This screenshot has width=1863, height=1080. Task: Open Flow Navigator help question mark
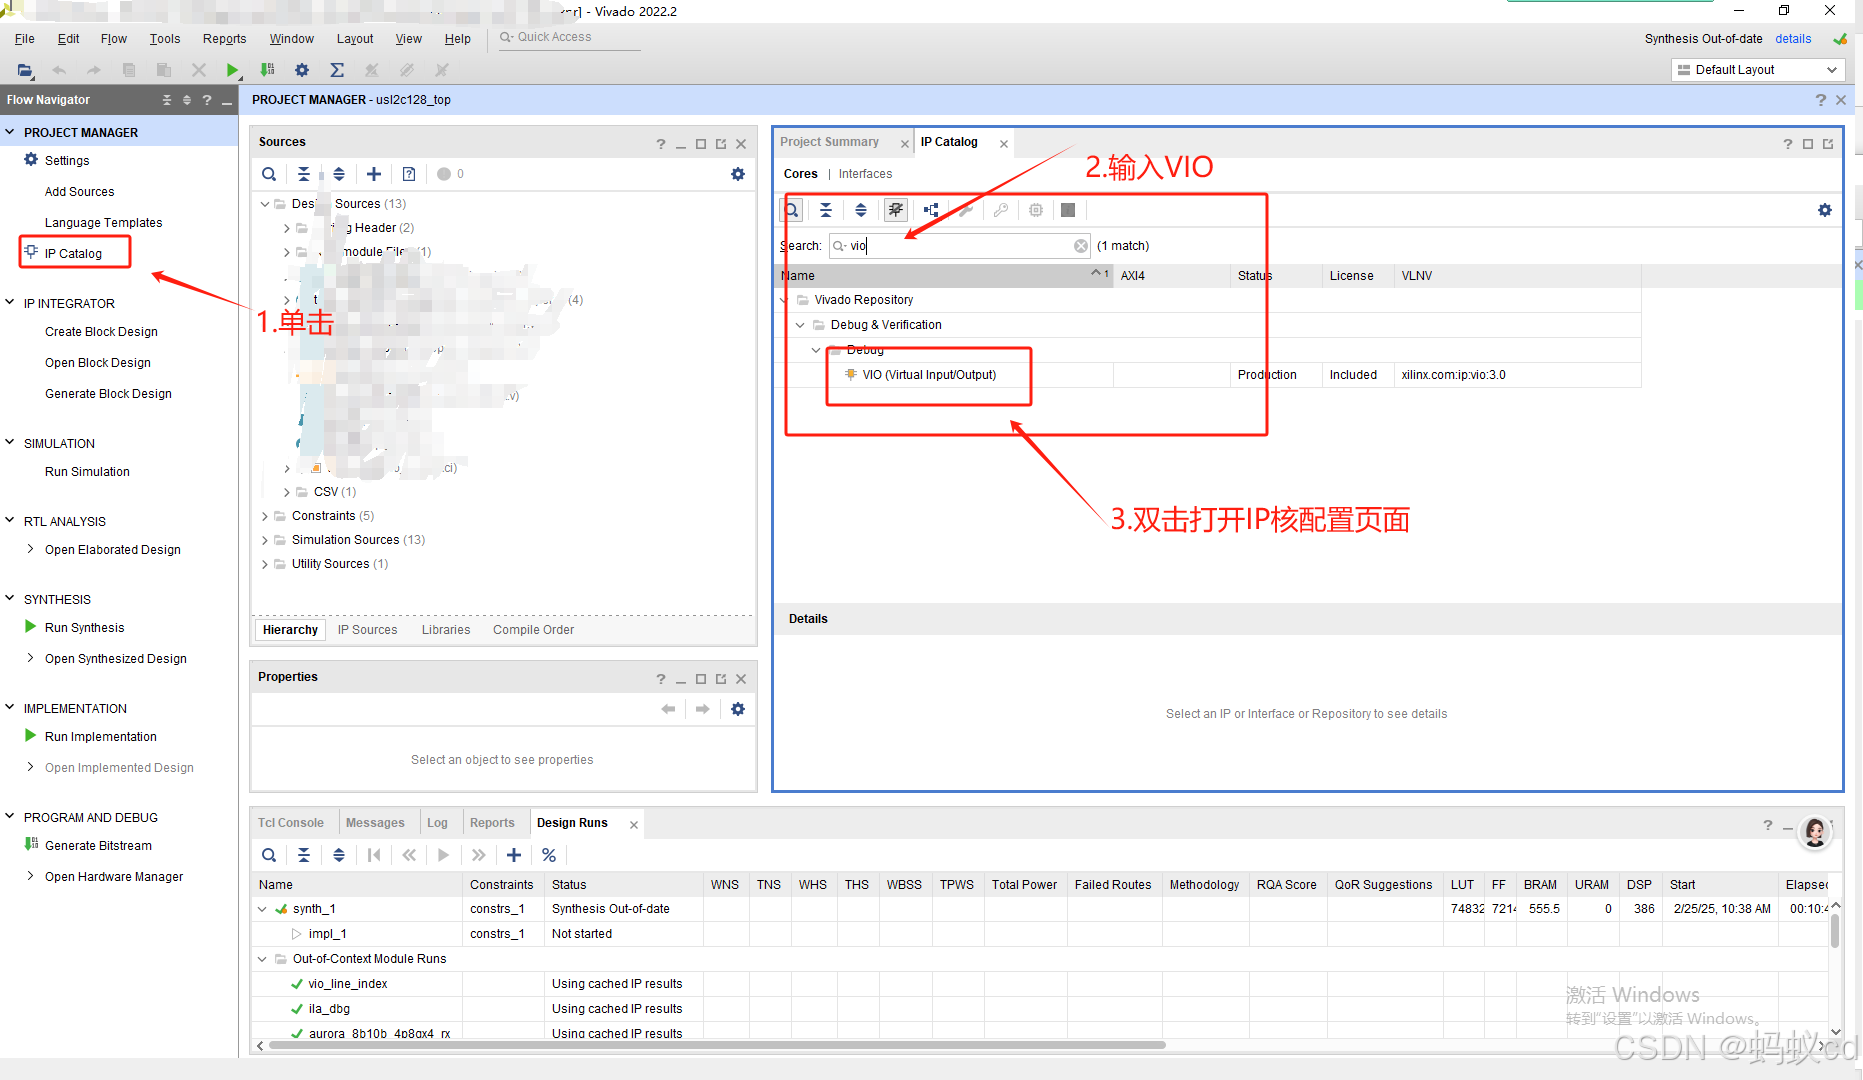click(207, 100)
